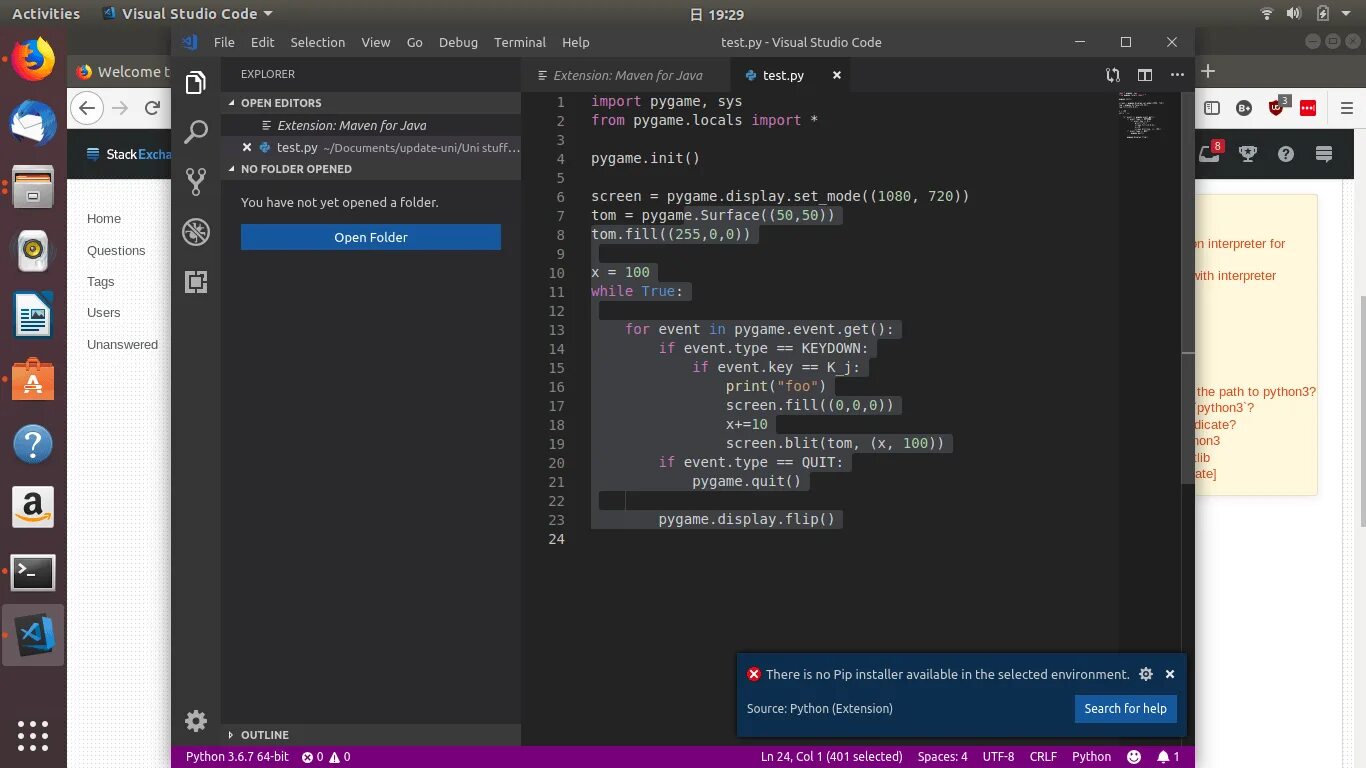
Task: Open the File menu
Action: click(224, 42)
